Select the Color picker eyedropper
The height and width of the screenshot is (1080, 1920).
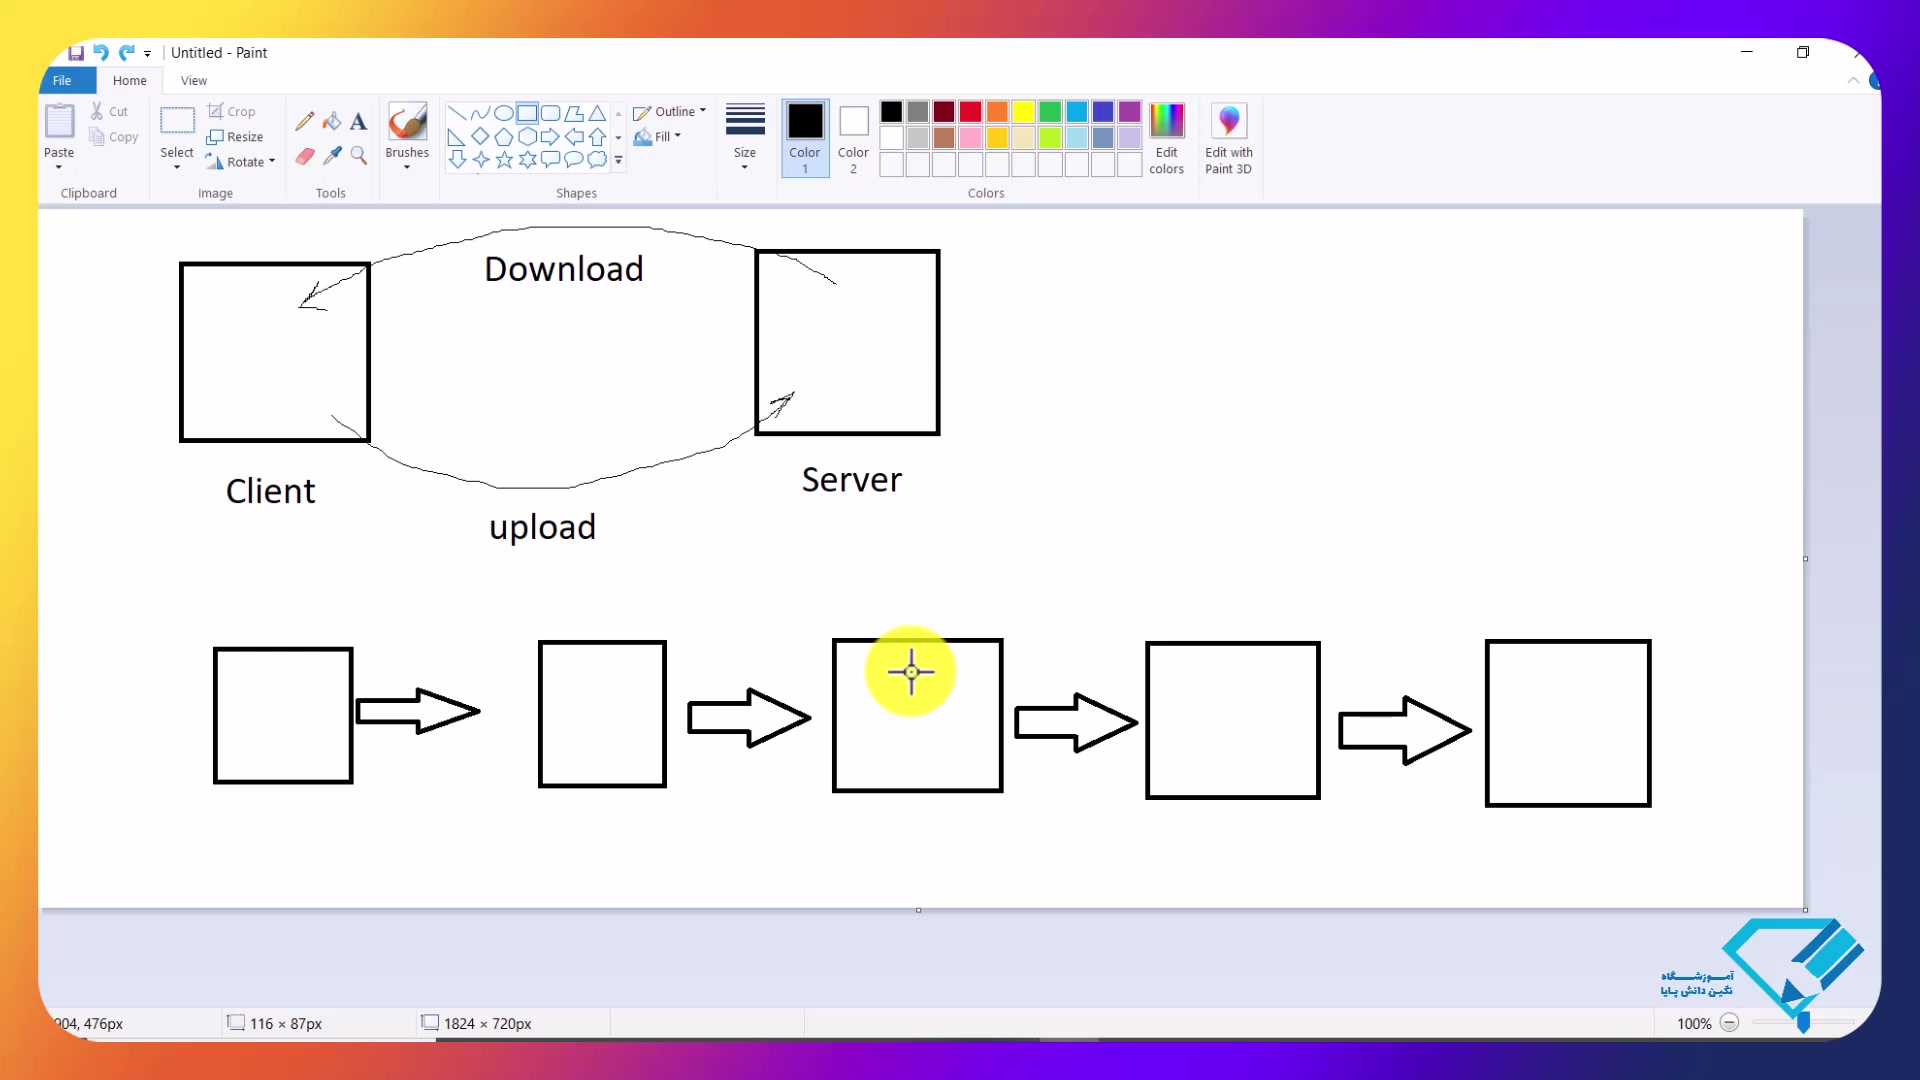tap(332, 156)
